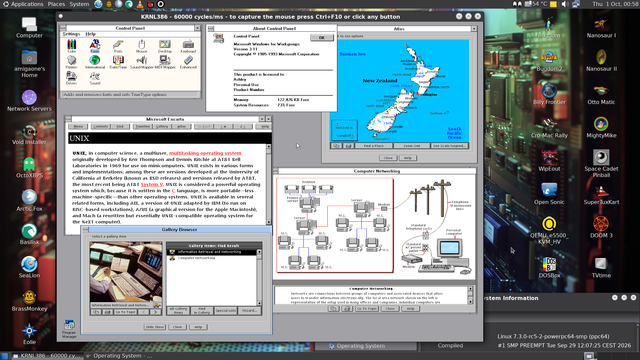Click Slide Show button in Gallery Browser
Viewport: 640px width, 360px height.
coord(155,327)
